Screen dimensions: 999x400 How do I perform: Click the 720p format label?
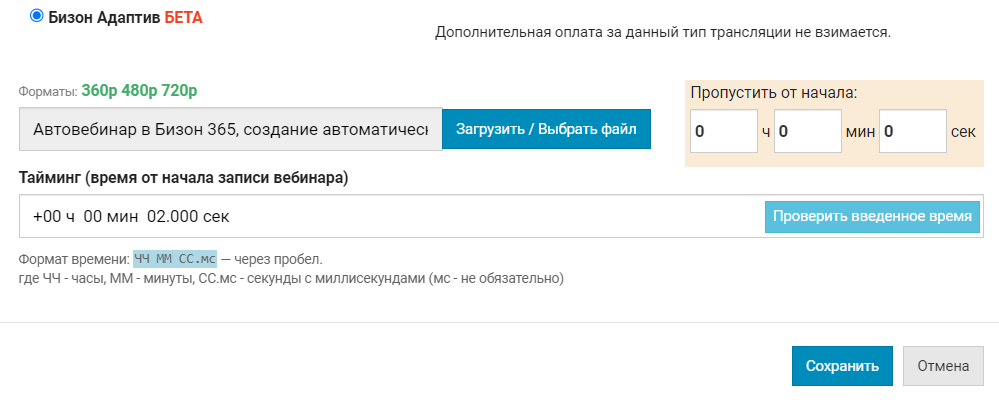179,91
